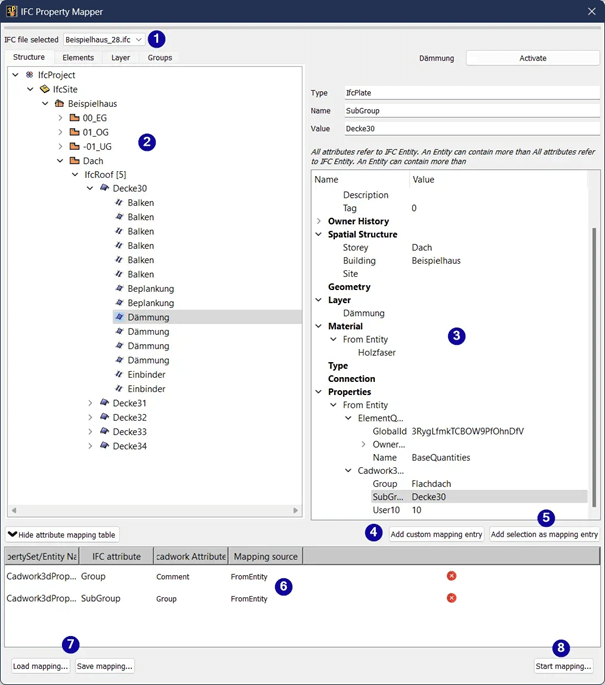
Task: Click the Decke30 element icon
Action: coord(104,188)
